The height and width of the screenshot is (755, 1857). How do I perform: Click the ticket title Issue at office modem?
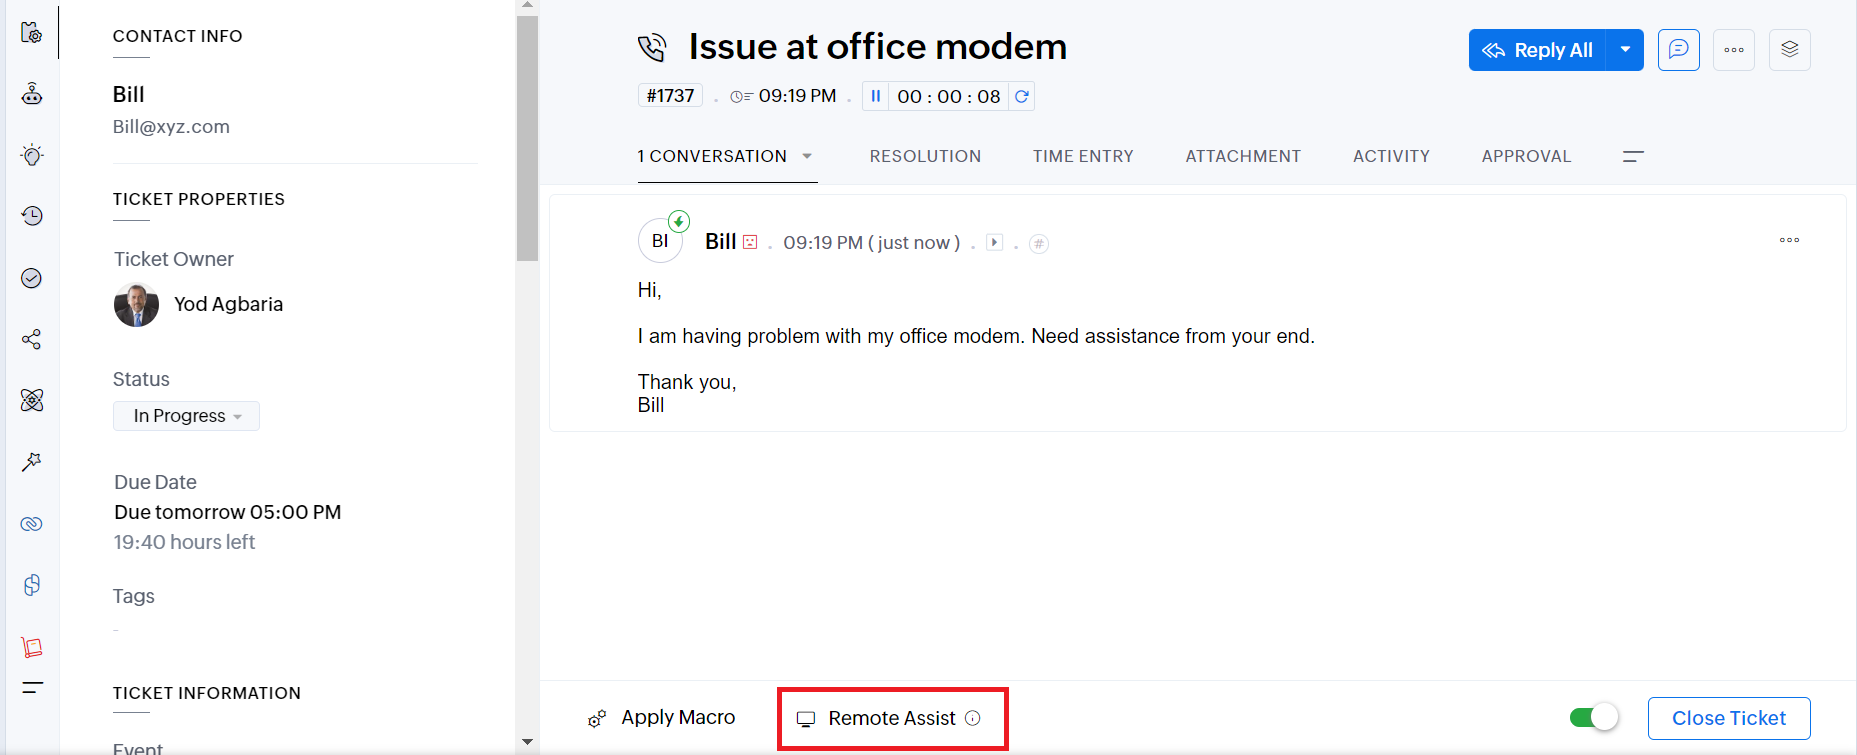(878, 47)
